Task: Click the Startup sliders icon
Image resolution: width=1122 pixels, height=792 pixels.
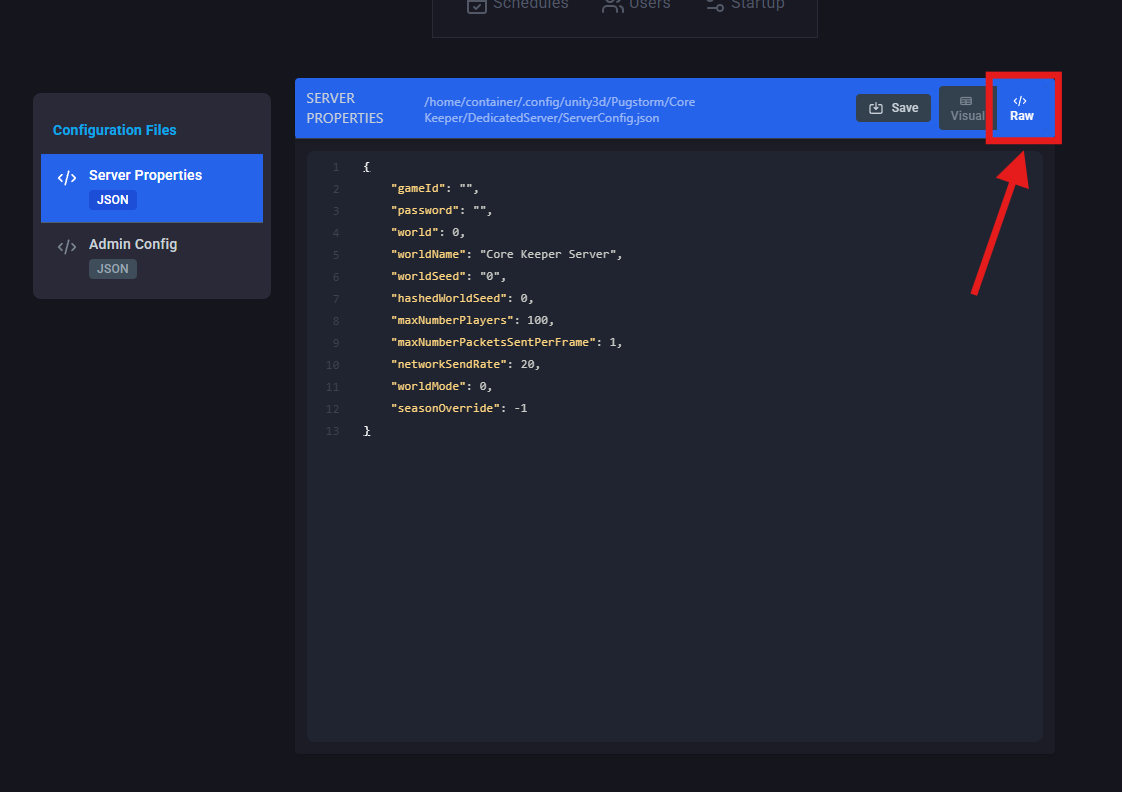Action: (x=715, y=6)
